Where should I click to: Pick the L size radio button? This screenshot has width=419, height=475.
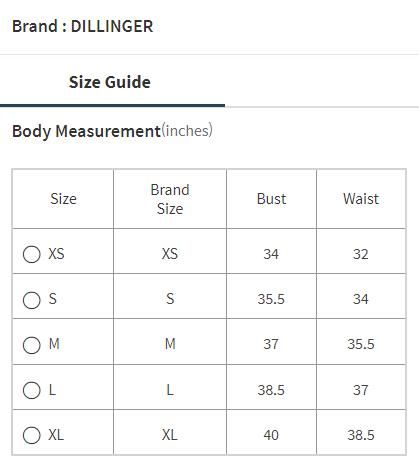[32, 390]
